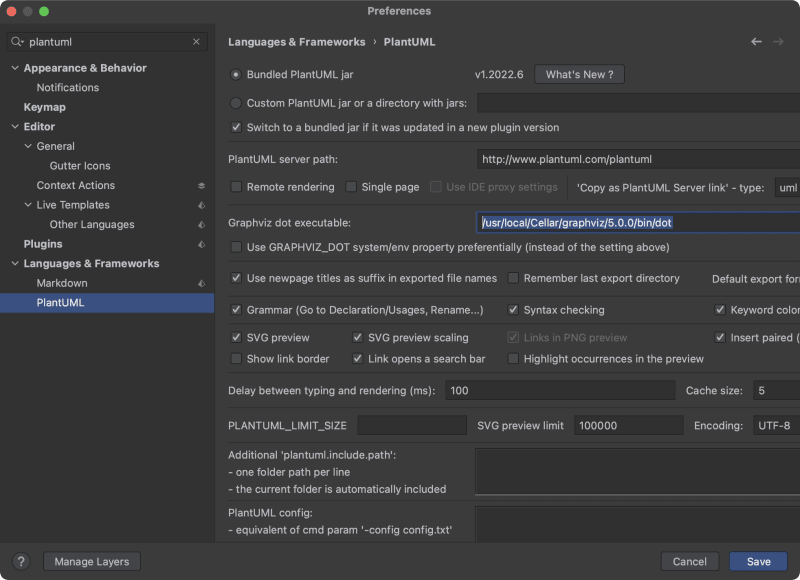Click the PlantUML breadcrumb

tap(409, 42)
